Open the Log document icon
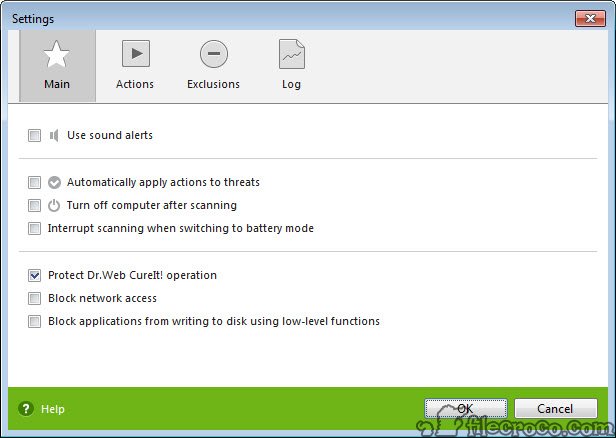This screenshot has height=438, width=616. point(292,54)
